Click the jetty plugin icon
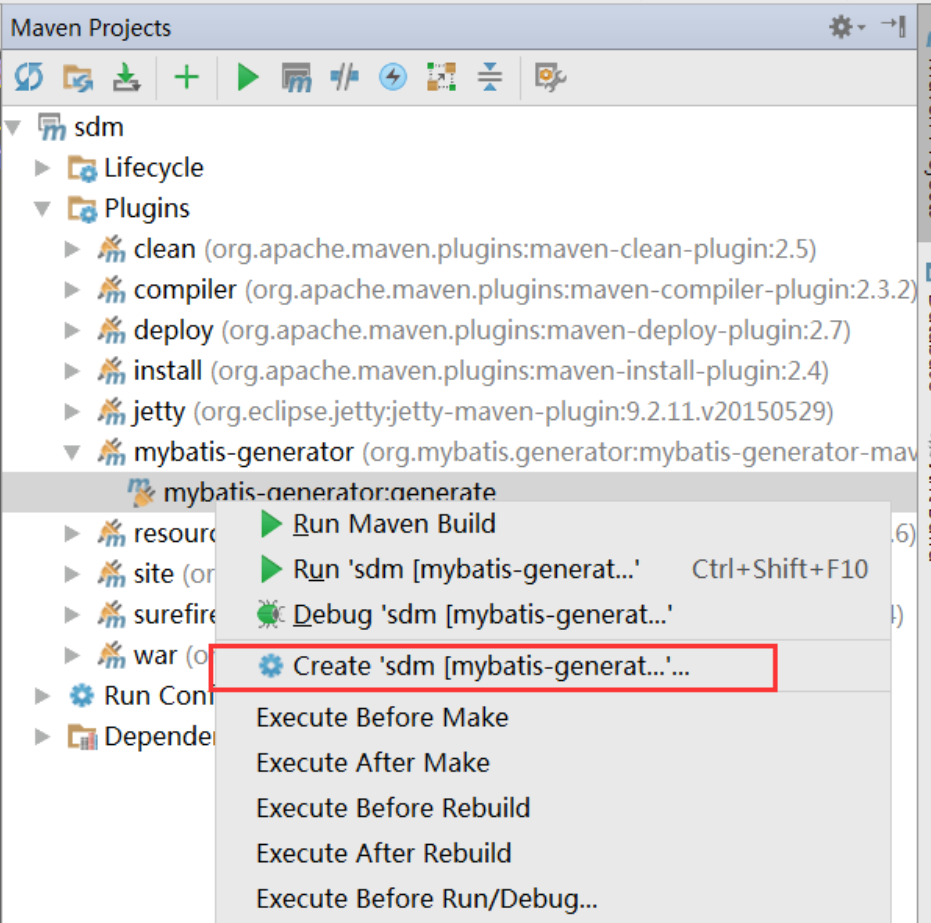This screenshot has width=931, height=923. click(x=112, y=411)
